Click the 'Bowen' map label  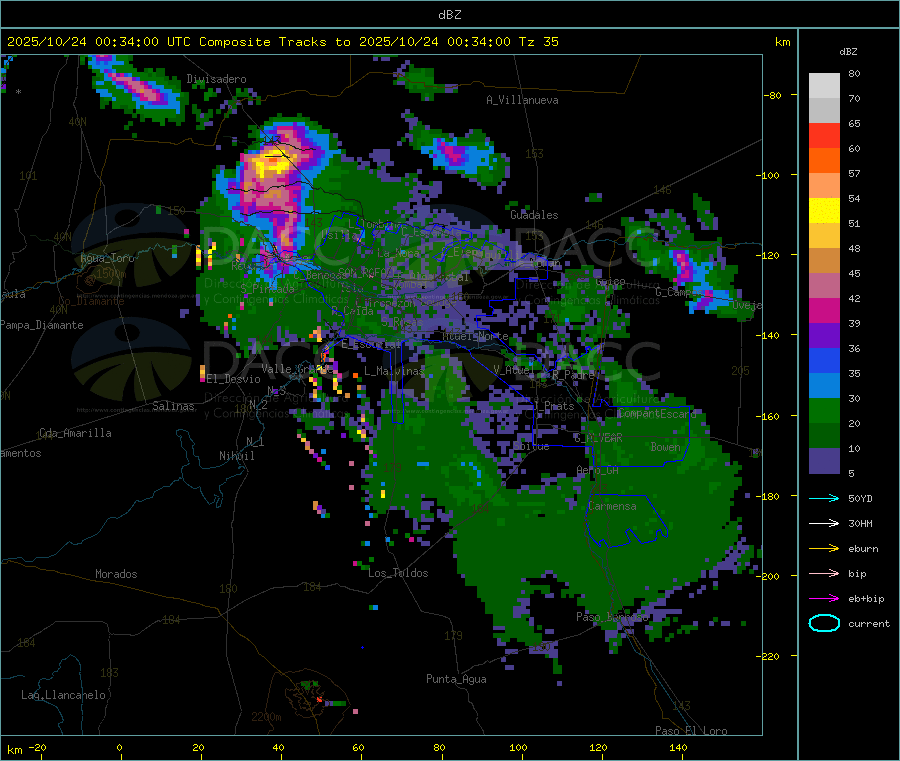click(x=665, y=446)
